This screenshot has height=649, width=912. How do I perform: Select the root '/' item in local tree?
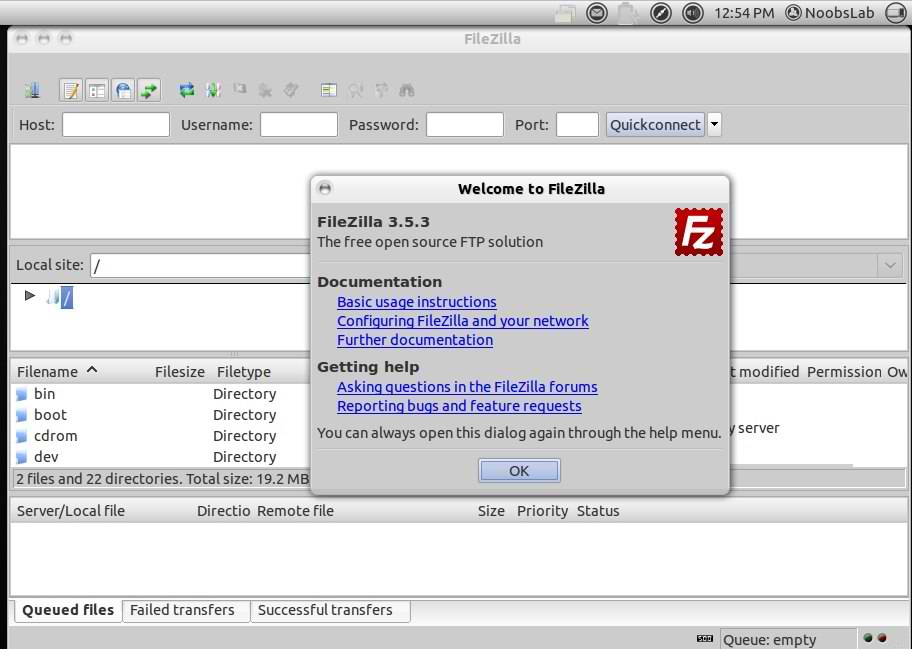(x=67, y=298)
